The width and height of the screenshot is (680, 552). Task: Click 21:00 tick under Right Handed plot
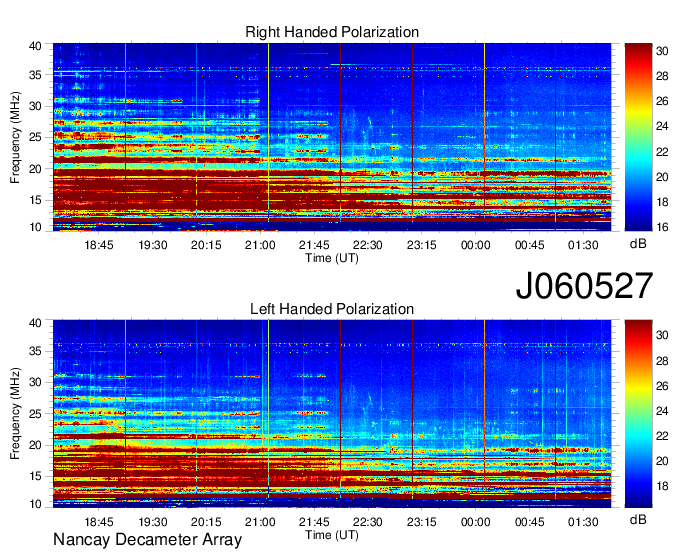(260, 245)
